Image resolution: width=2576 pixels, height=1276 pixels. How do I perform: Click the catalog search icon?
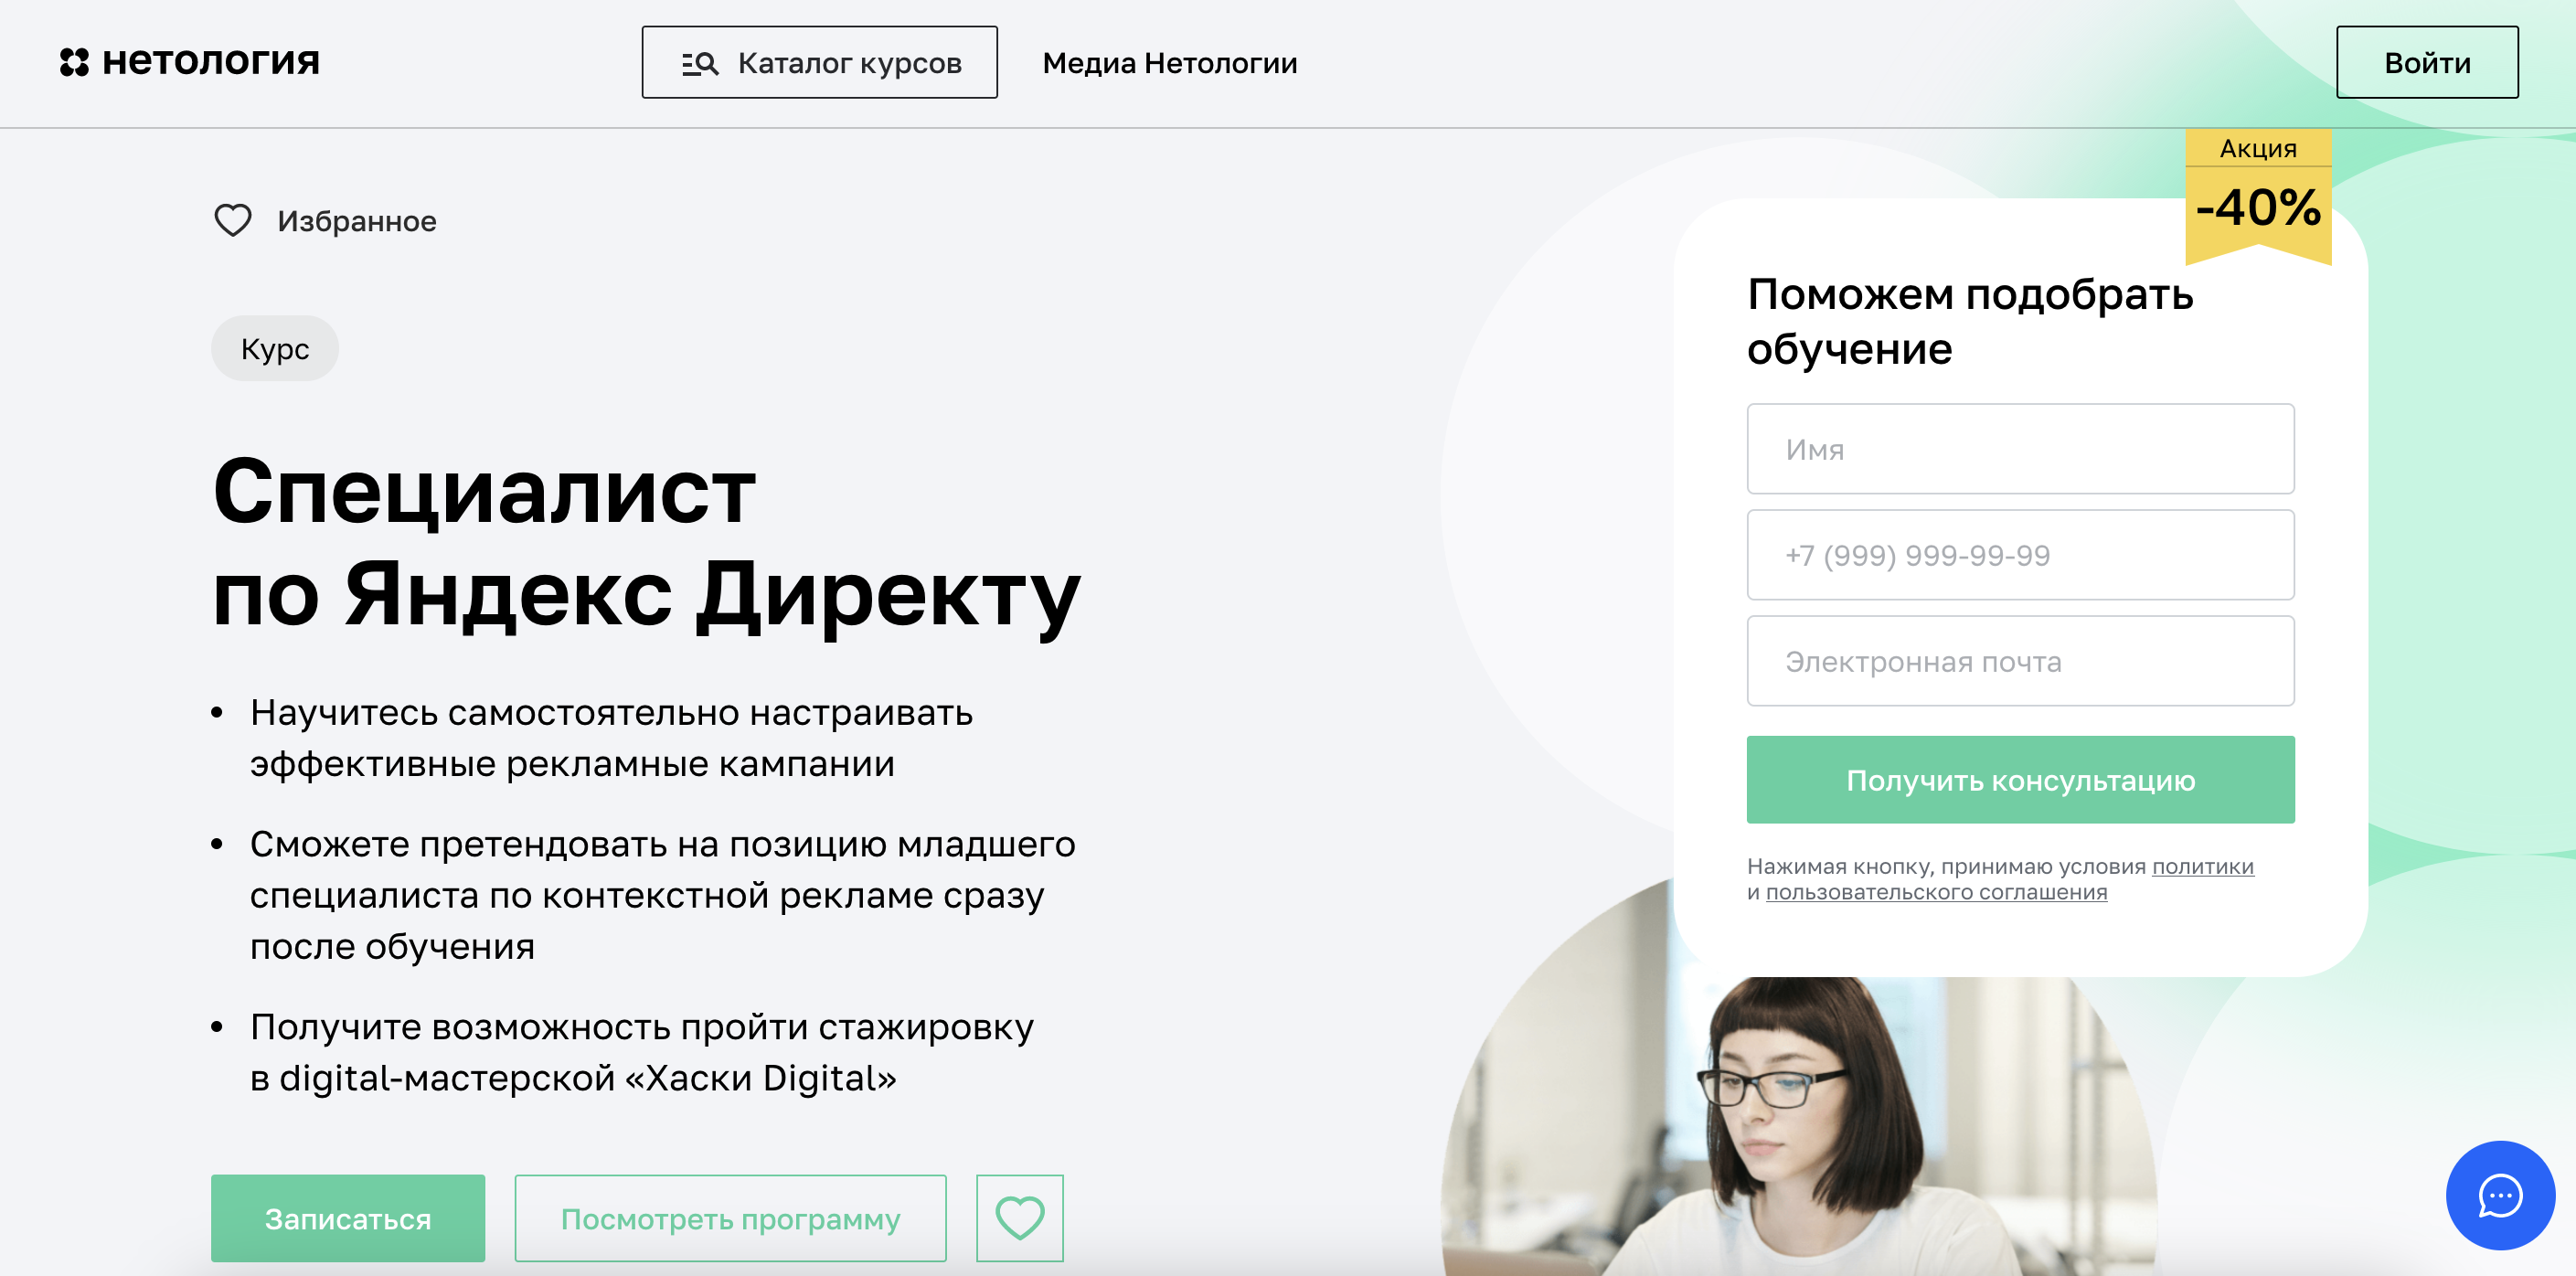click(x=700, y=63)
